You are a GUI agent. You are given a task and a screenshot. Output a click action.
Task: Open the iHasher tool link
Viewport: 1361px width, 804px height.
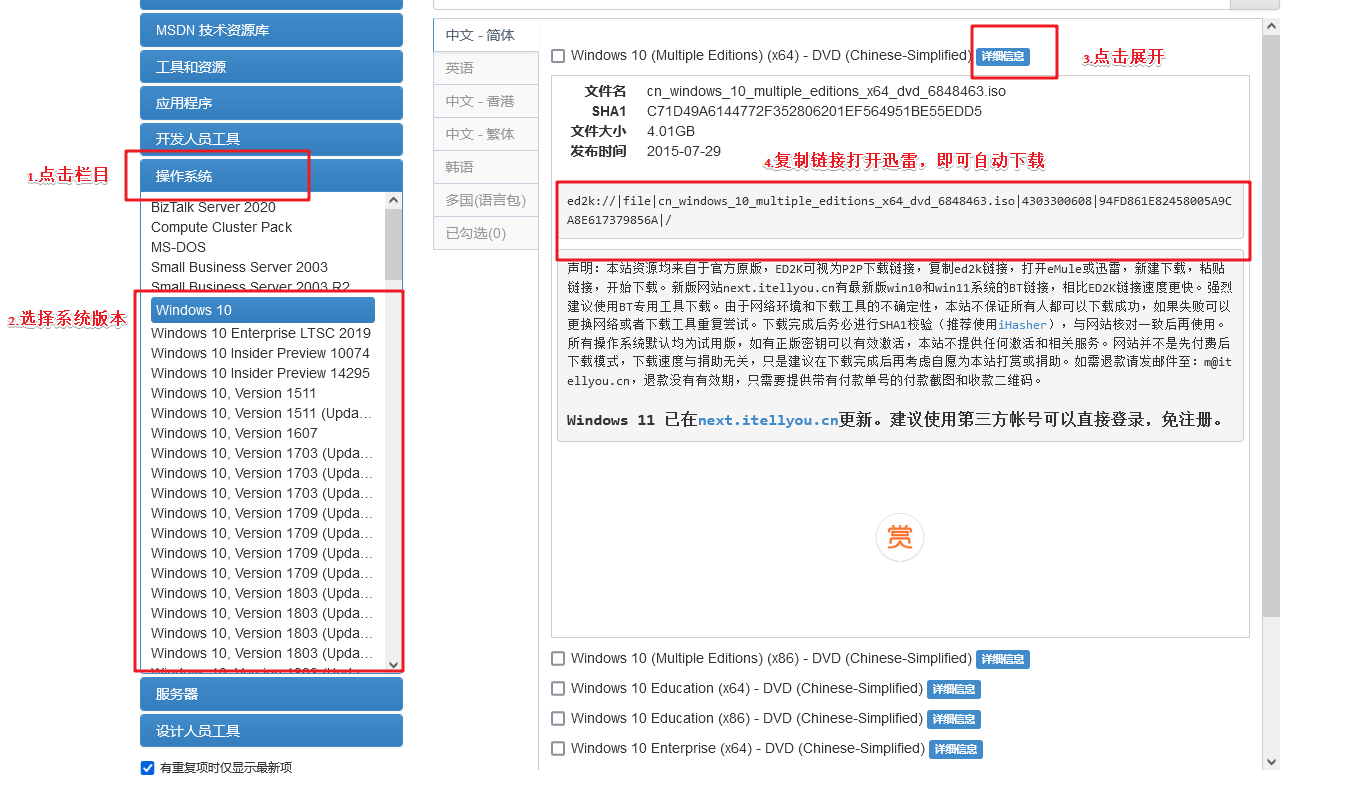(x=1021, y=325)
